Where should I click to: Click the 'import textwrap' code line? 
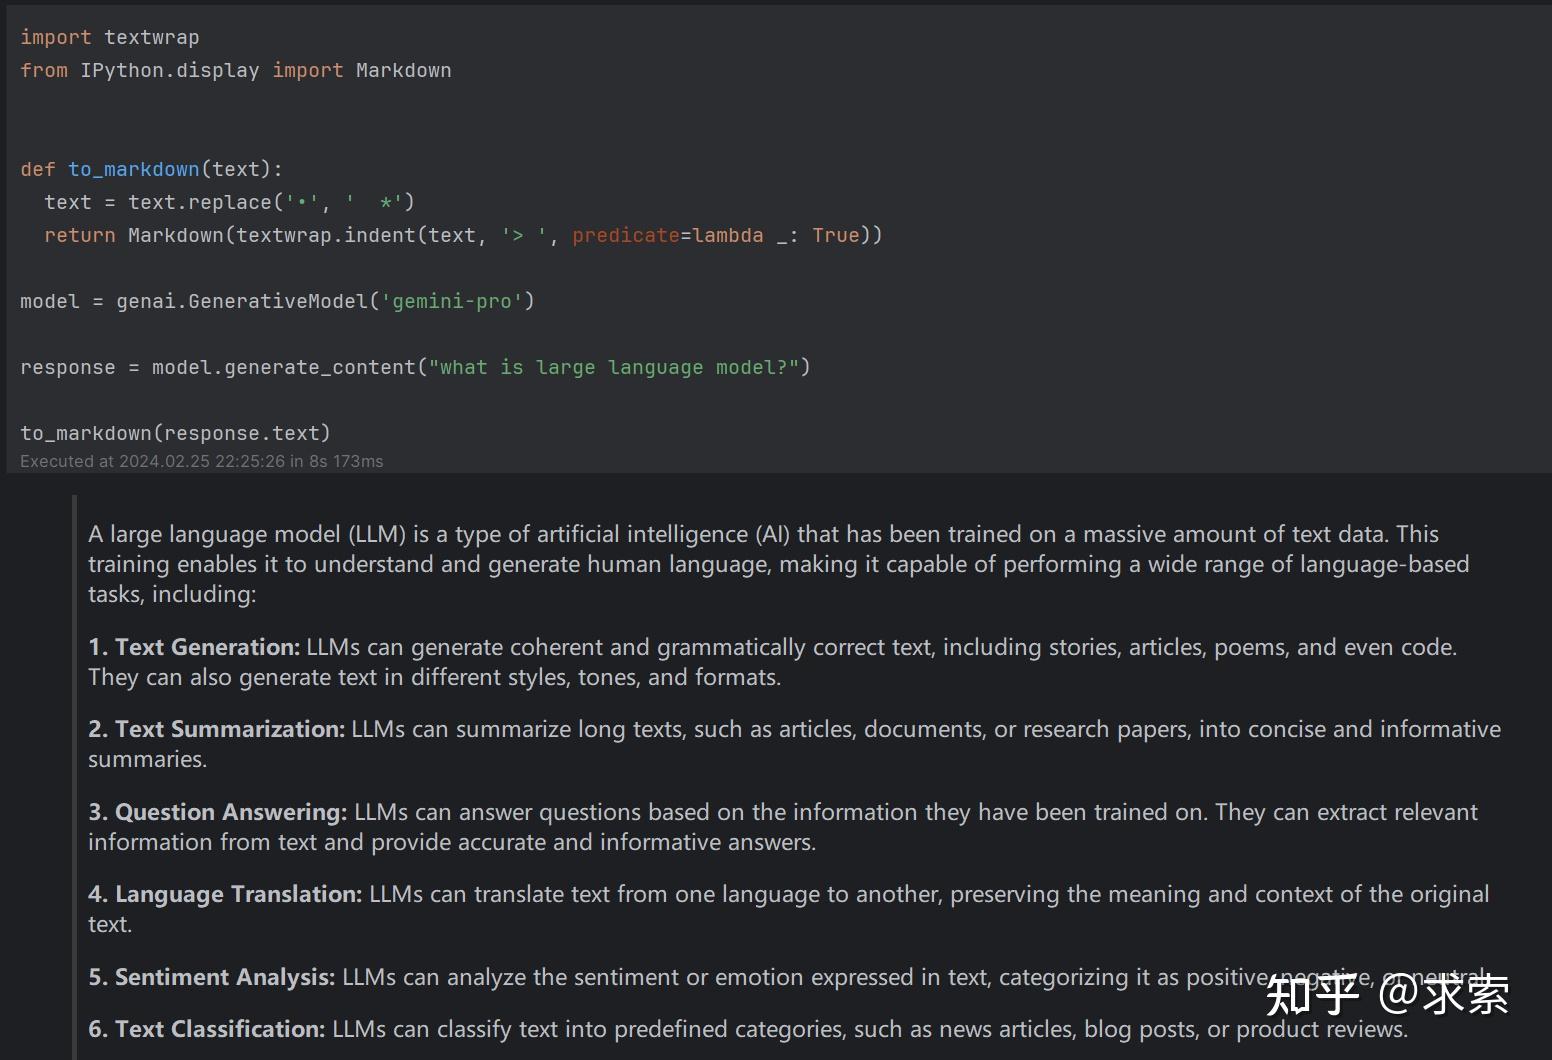110,37
